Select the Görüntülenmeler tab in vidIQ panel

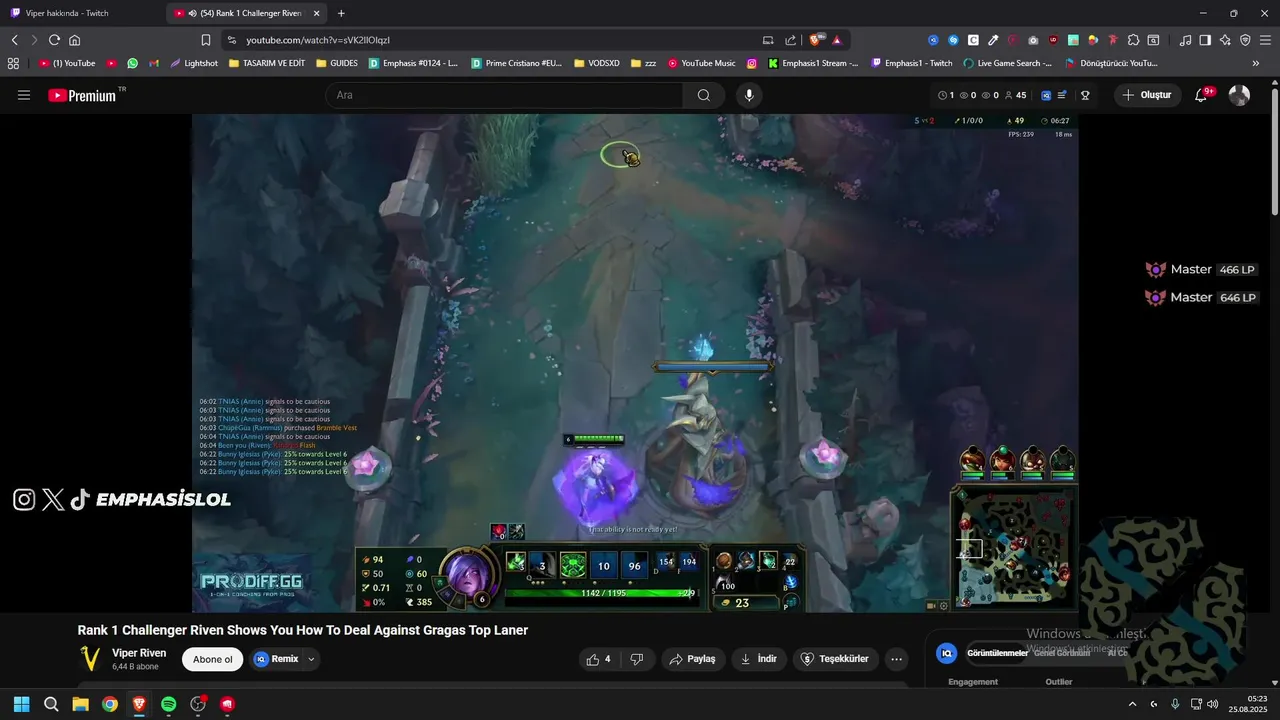point(997,653)
